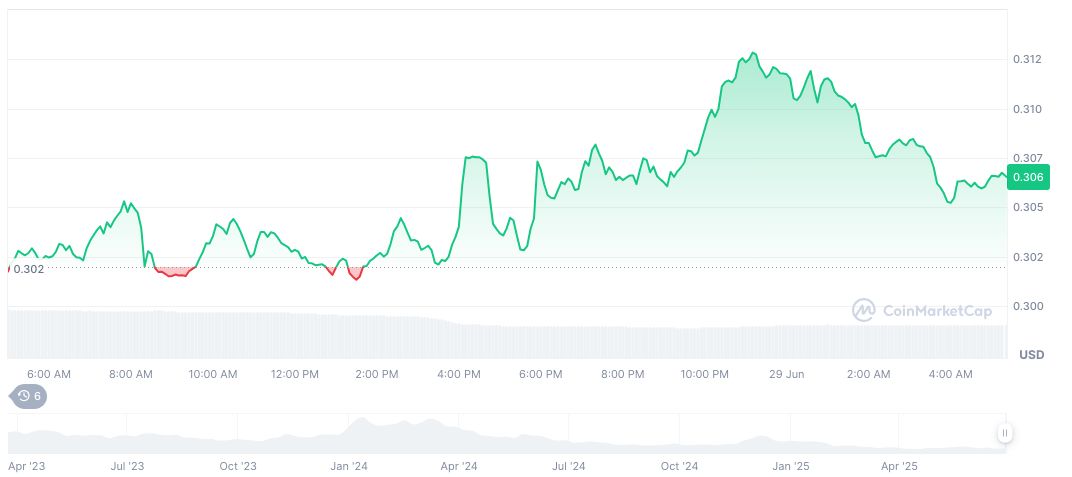
Task: Click the CoinMarketCap watermark logo
Action: click(x=922, y=311)
